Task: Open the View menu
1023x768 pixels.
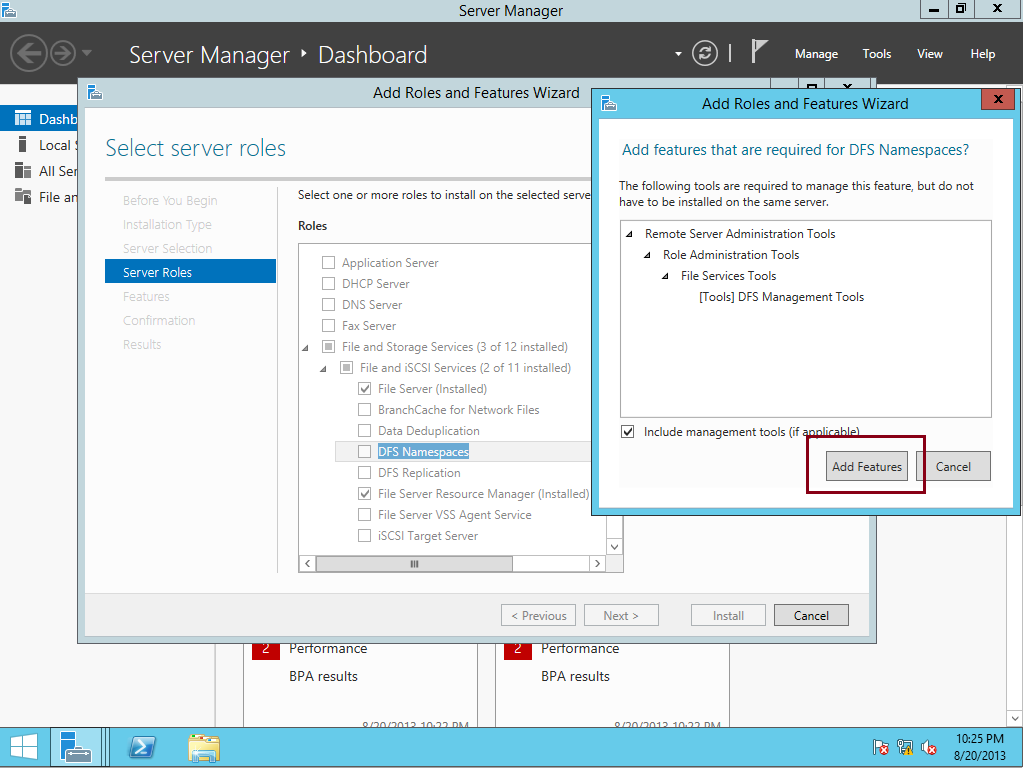Action: (930, 54)
